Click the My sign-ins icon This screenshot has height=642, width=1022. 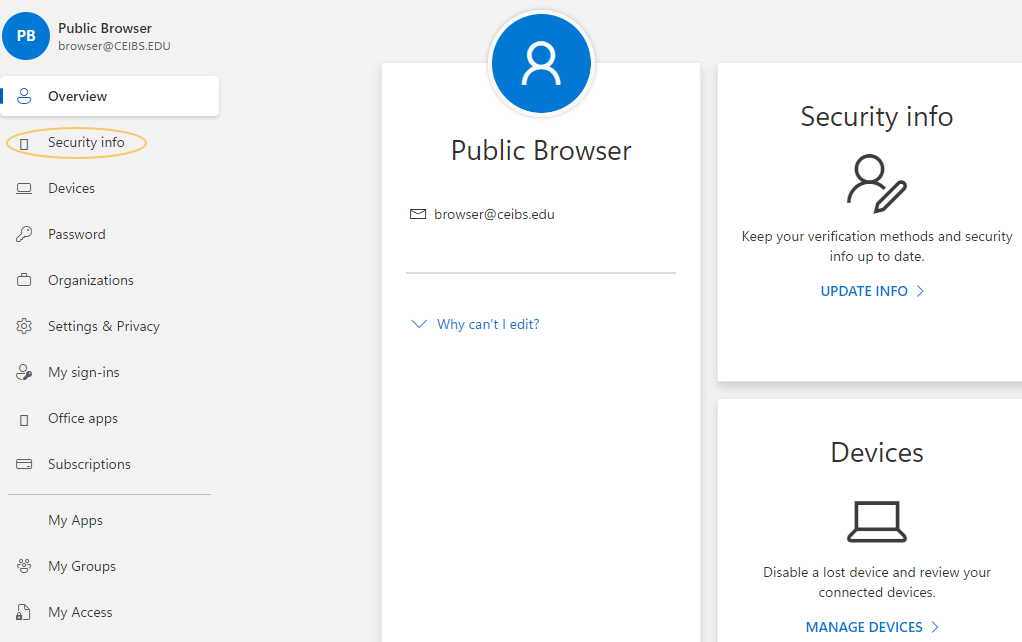click(25, 373)
